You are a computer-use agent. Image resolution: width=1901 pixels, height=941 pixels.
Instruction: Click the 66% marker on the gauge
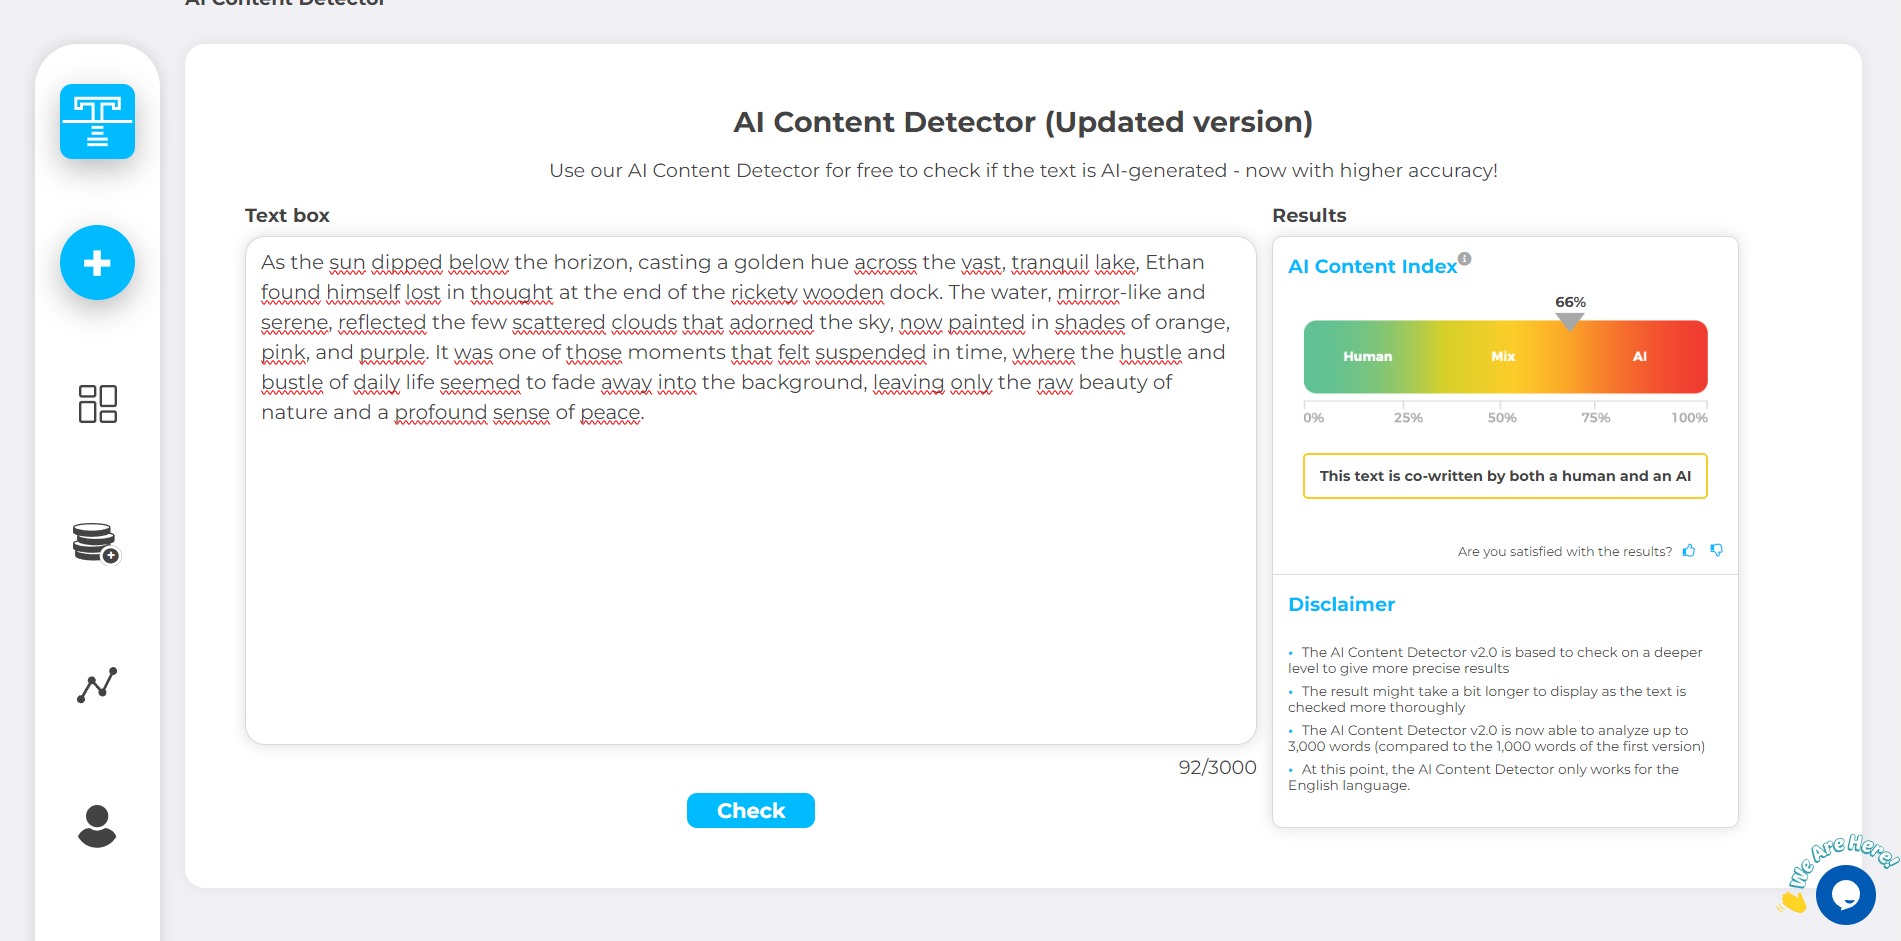pyautogui.click(x=1570, y=312)
